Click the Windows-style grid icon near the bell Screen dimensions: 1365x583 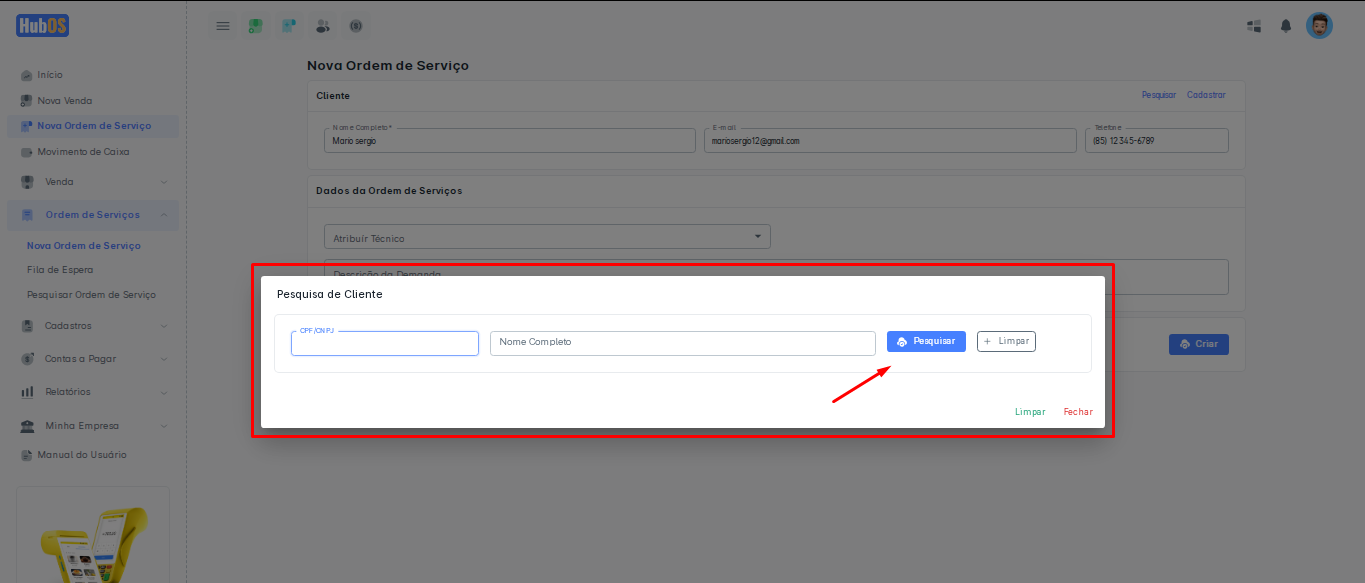pos(1254,26)
